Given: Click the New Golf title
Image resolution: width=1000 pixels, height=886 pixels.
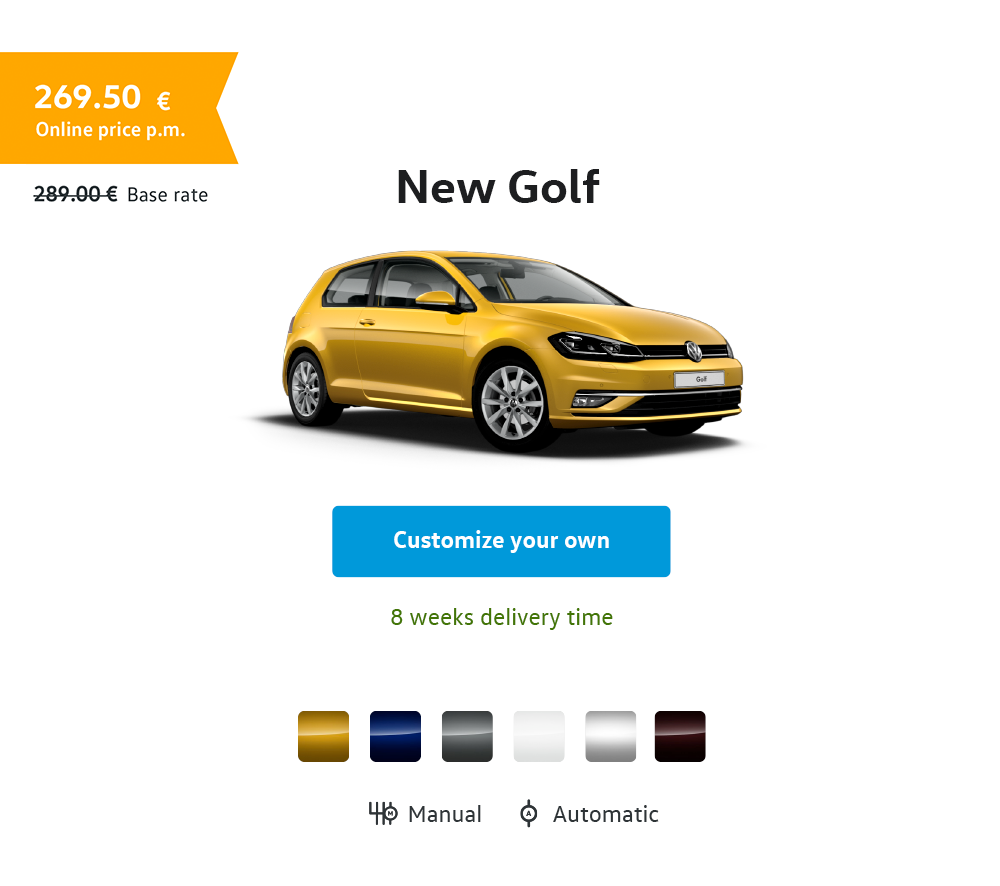Looking at the screenshot, I should (x=498, y=188).
